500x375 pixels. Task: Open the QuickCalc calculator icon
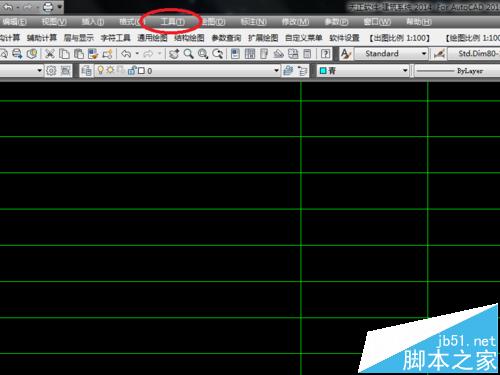click(x=307, y=54)
